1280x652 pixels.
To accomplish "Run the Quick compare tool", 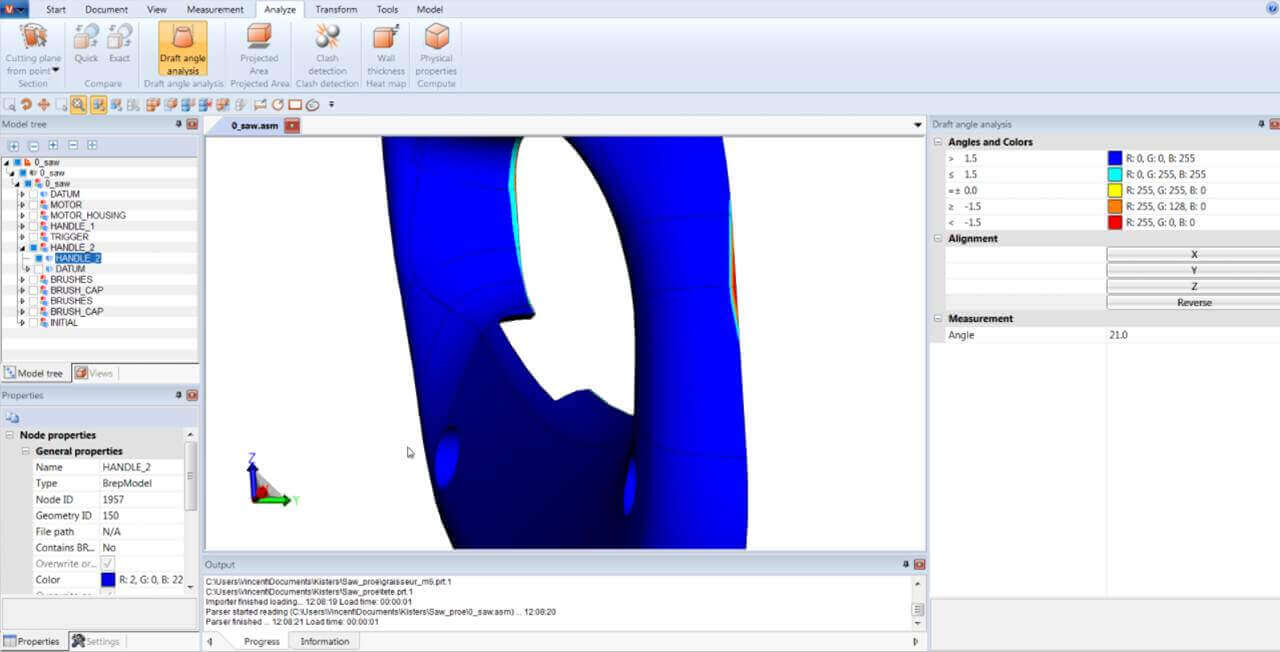I will [x=87, y=45].
